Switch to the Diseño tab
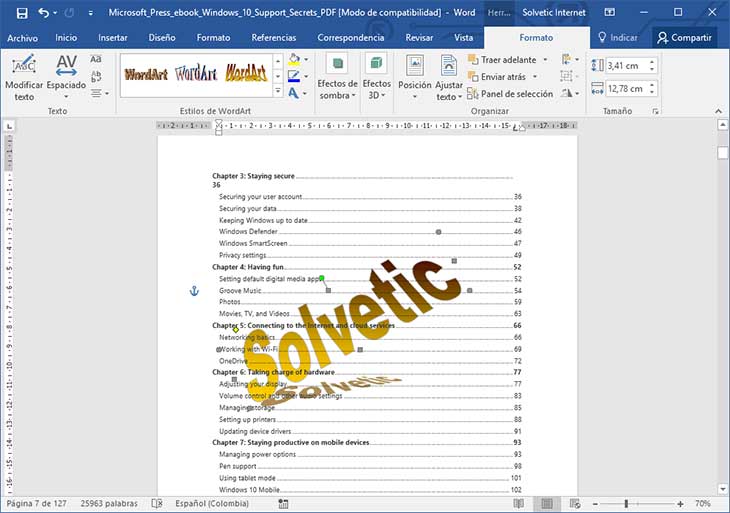 pos(162,38)
